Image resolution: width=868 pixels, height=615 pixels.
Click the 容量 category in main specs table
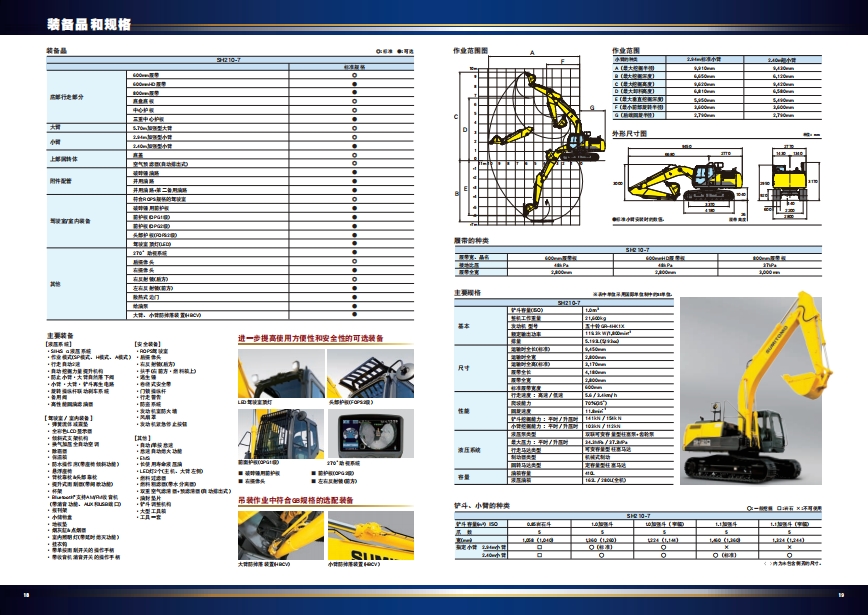click(x=463, y=477)
